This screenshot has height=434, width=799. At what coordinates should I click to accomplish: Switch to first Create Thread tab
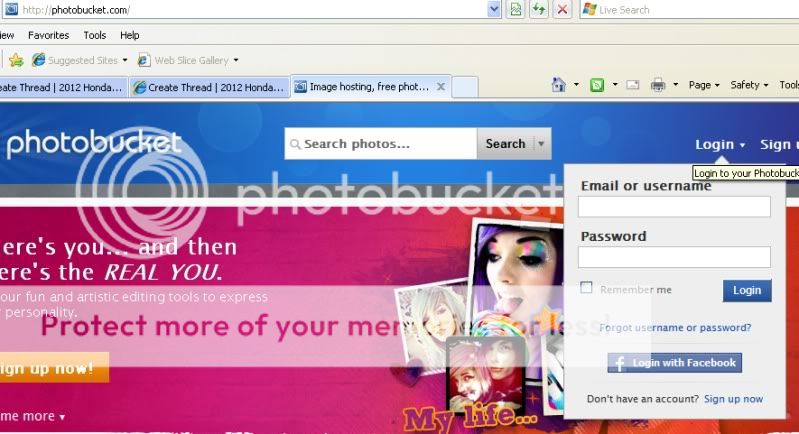click(x=63, y=87)
